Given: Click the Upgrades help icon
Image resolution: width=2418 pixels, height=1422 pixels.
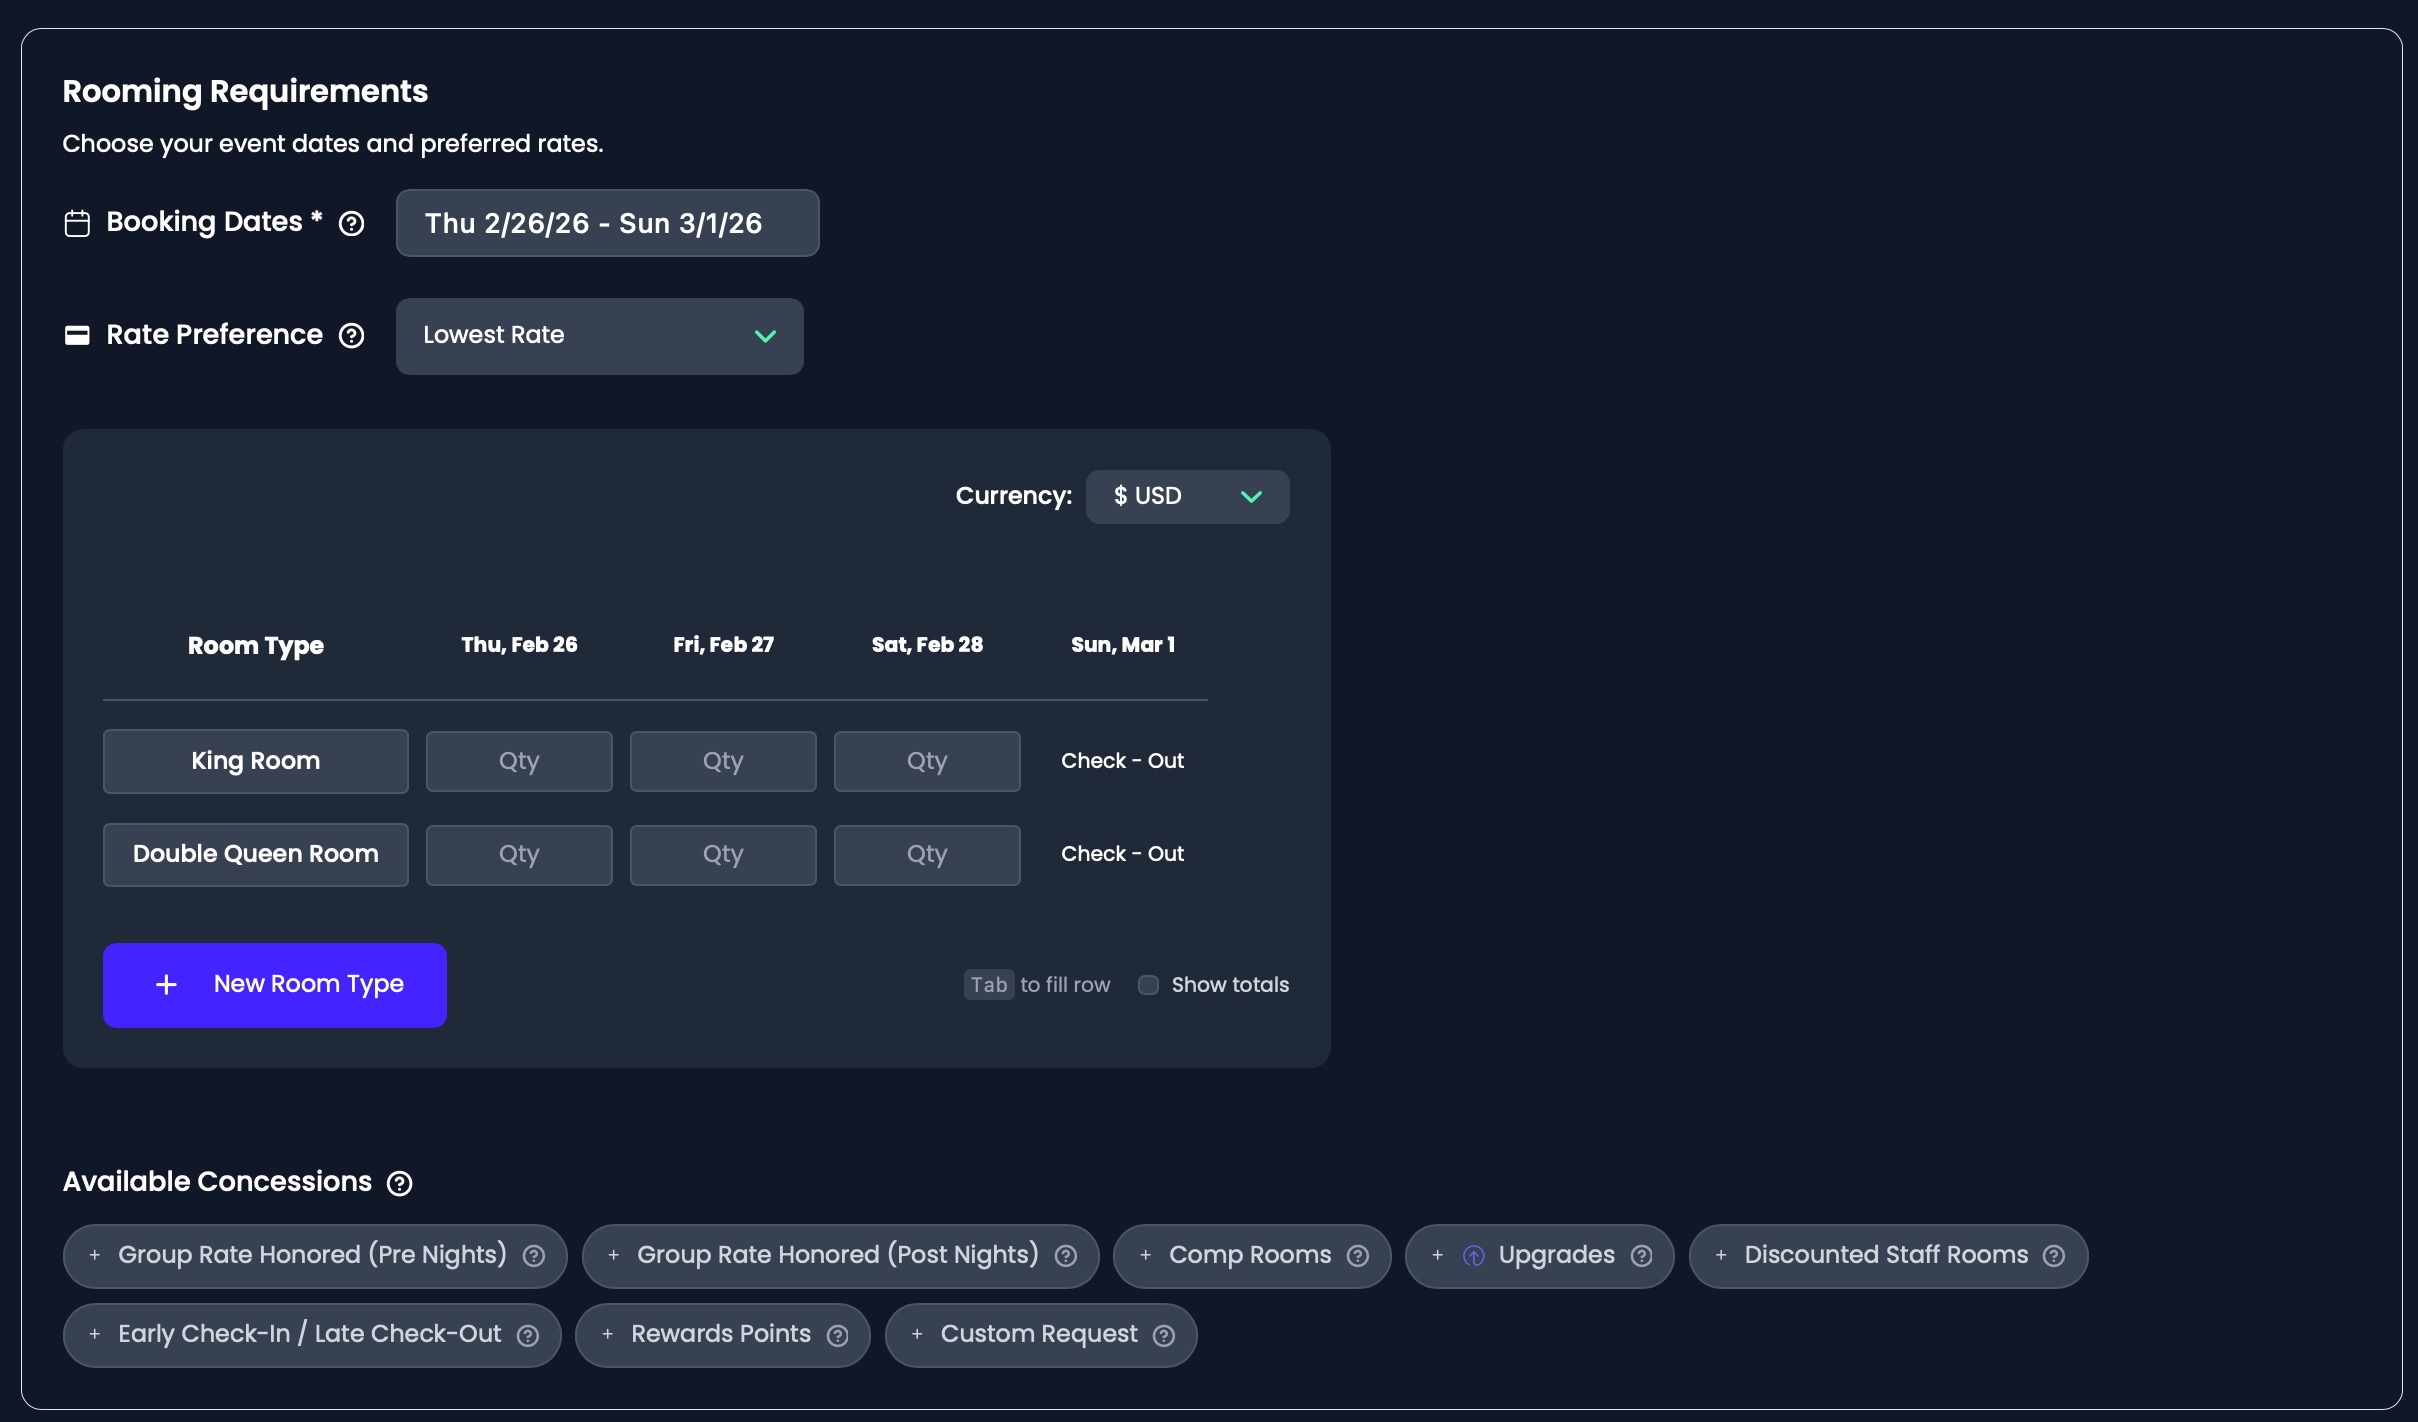Looking at the screenshot, I should tap(1641, 1256).
